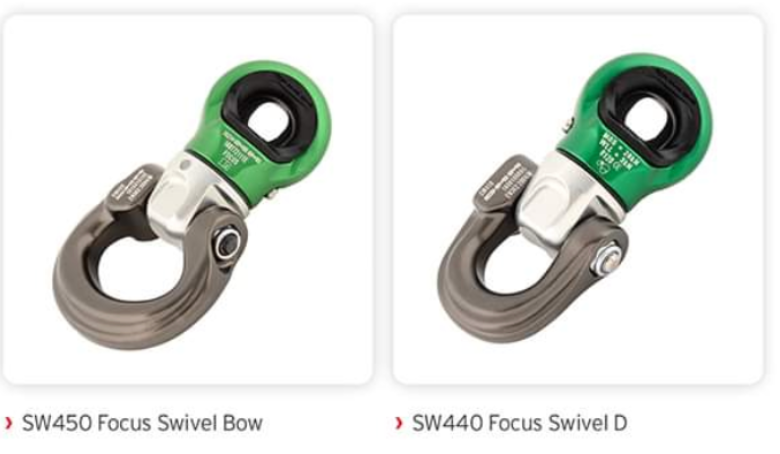Click red chevron beside SW440 Focus Swivel D

click(x=399, y=423)
